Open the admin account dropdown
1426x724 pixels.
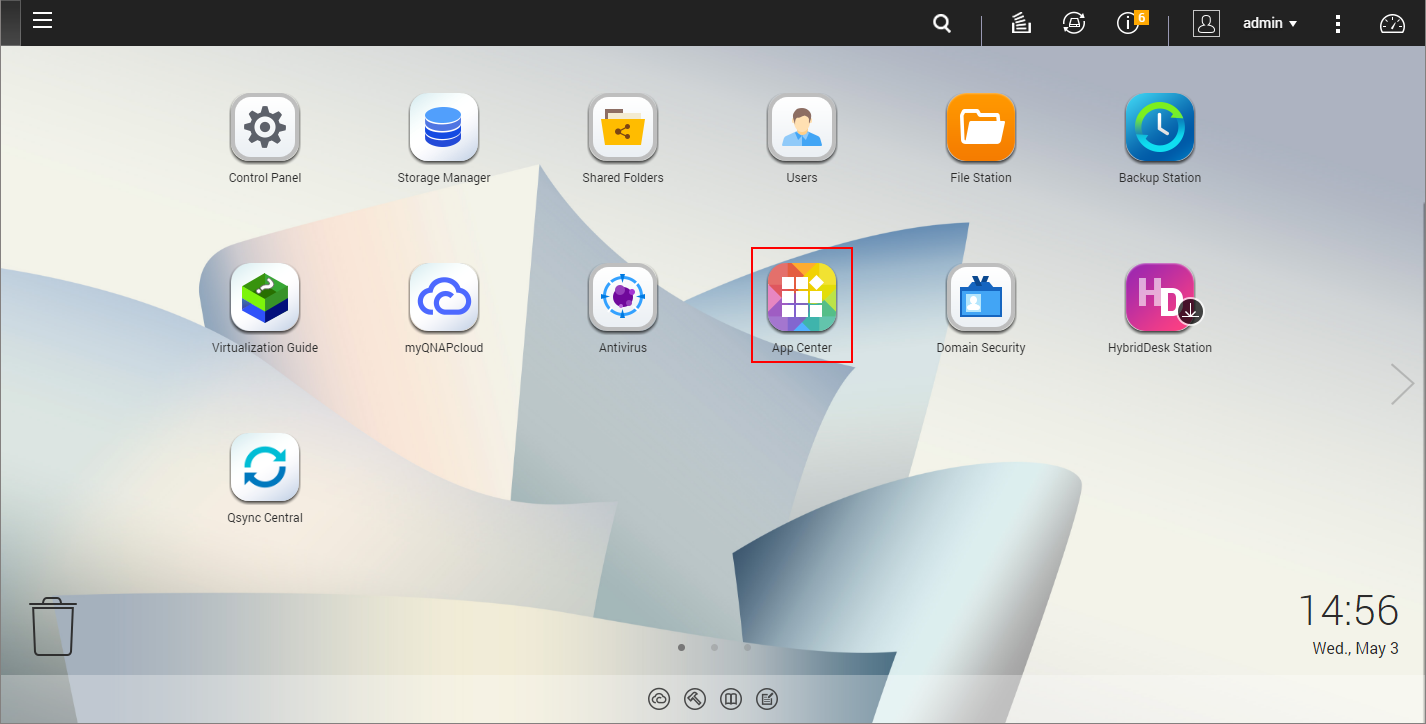click(1268, 23)
